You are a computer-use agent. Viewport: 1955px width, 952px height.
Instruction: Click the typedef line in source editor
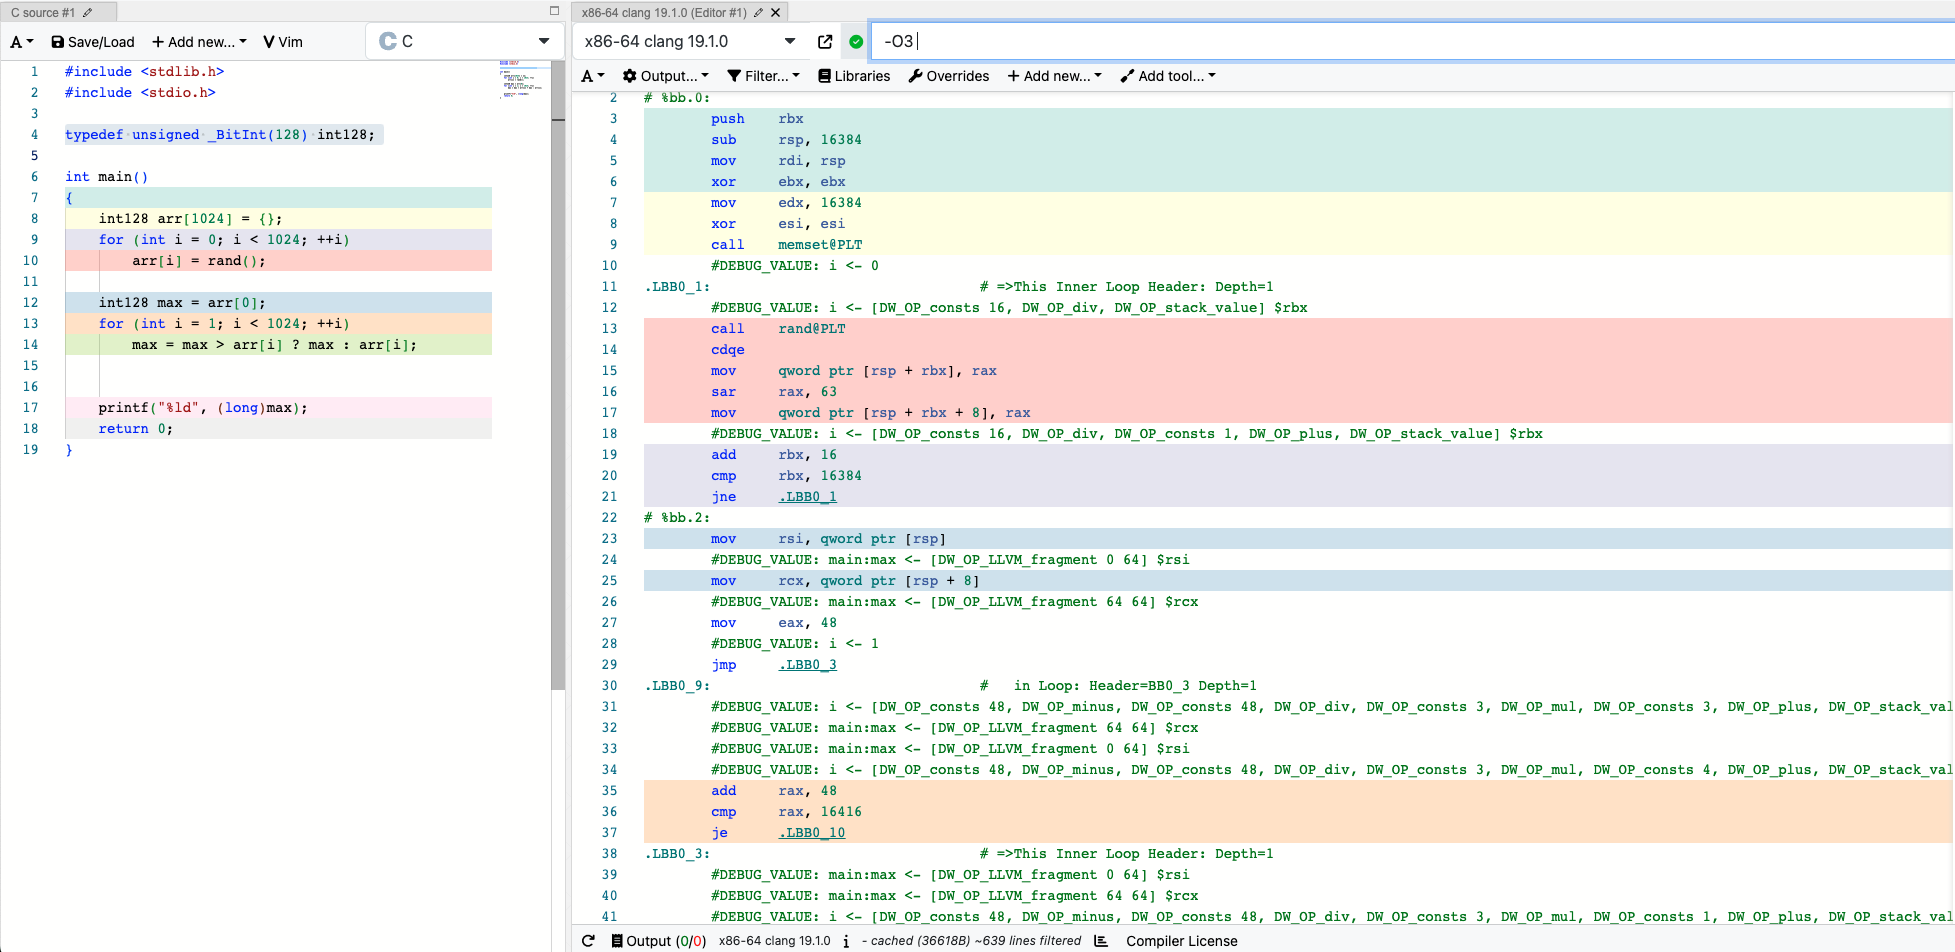pyautogui.click(x=220, y=135)
